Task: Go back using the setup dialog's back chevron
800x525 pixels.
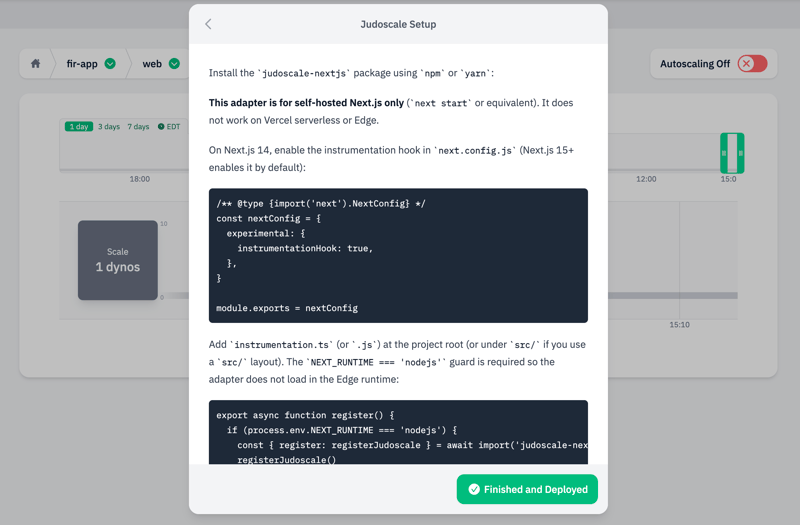Action: (x=208, y=24)
